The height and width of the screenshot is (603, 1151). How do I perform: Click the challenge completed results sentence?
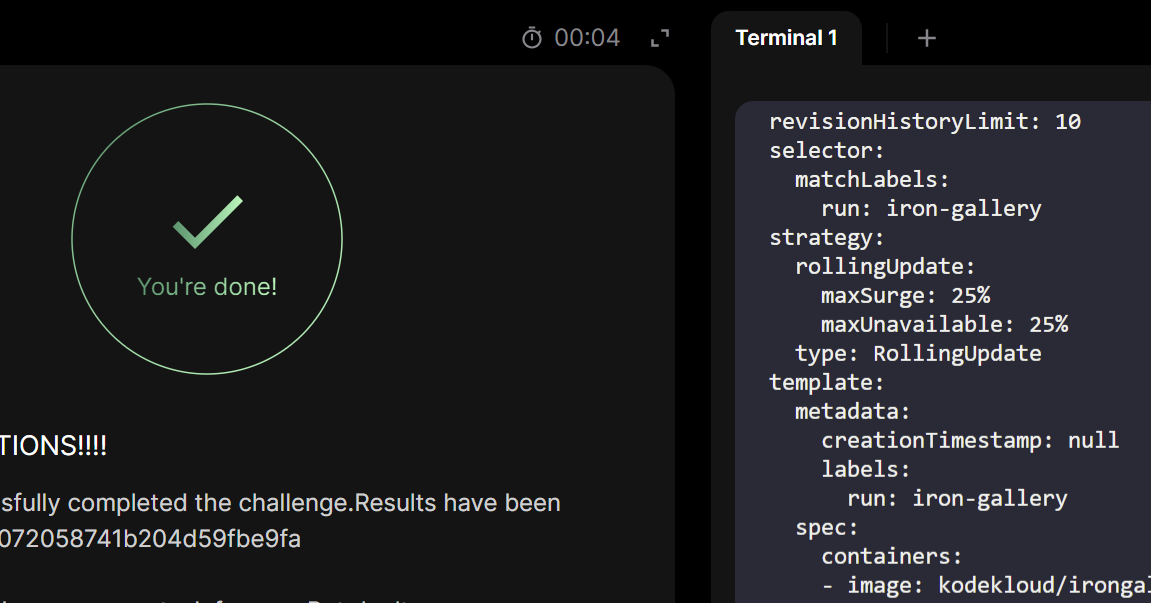[280, 502]
